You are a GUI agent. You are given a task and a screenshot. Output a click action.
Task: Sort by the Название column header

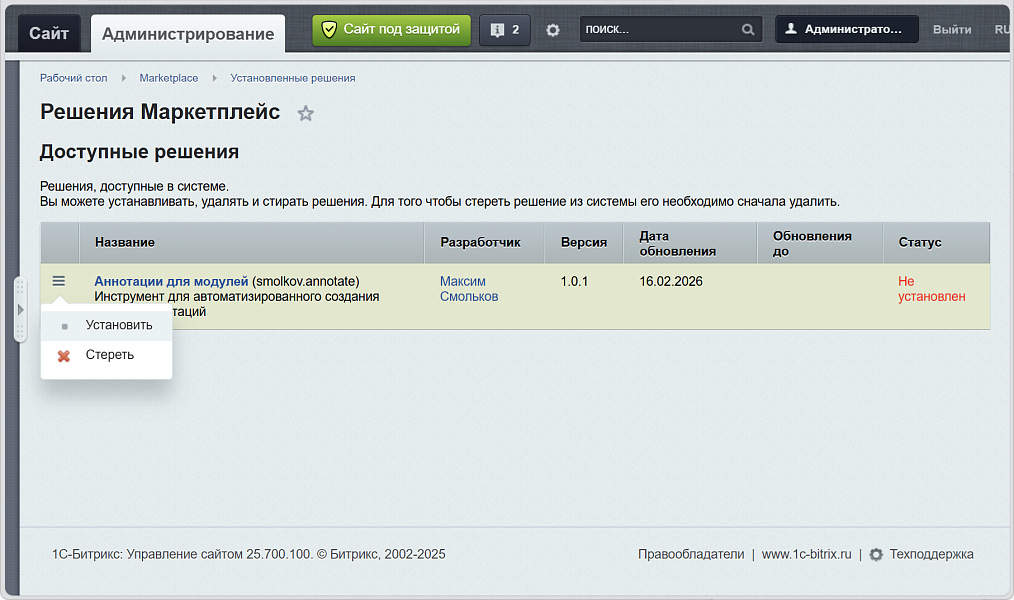point(125,243)
